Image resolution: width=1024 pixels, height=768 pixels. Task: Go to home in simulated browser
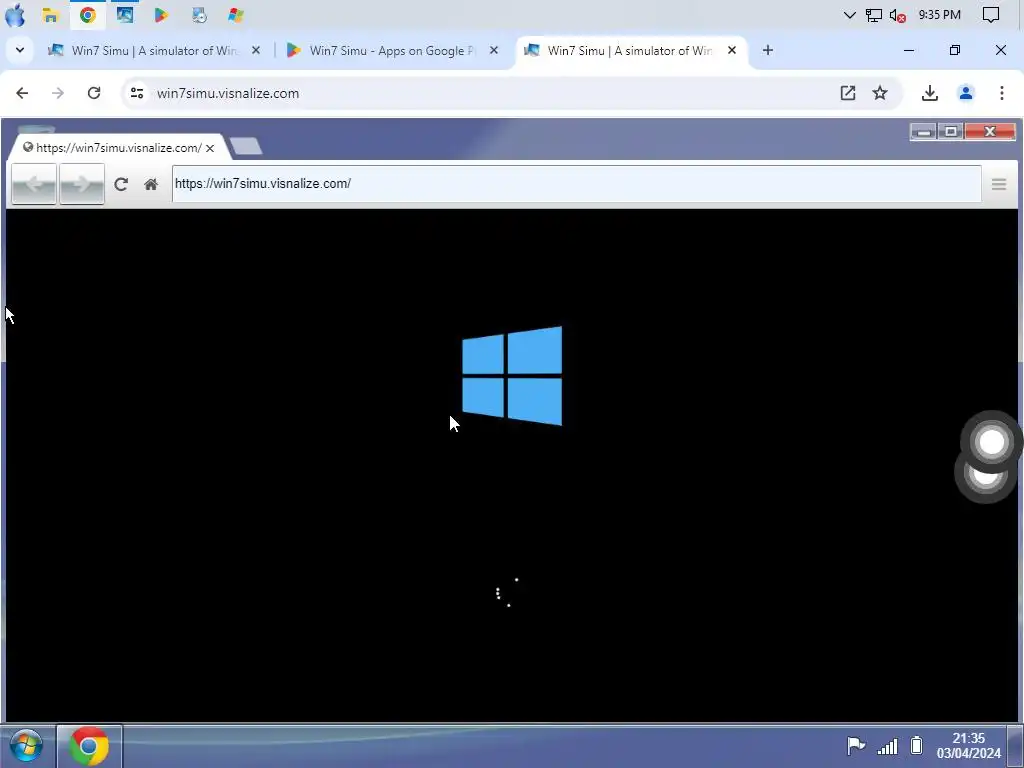pos(151,184)
